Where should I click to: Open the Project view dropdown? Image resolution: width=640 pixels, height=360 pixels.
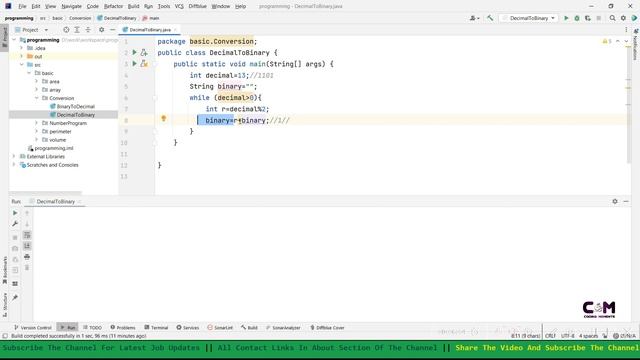tap(31, 30)
